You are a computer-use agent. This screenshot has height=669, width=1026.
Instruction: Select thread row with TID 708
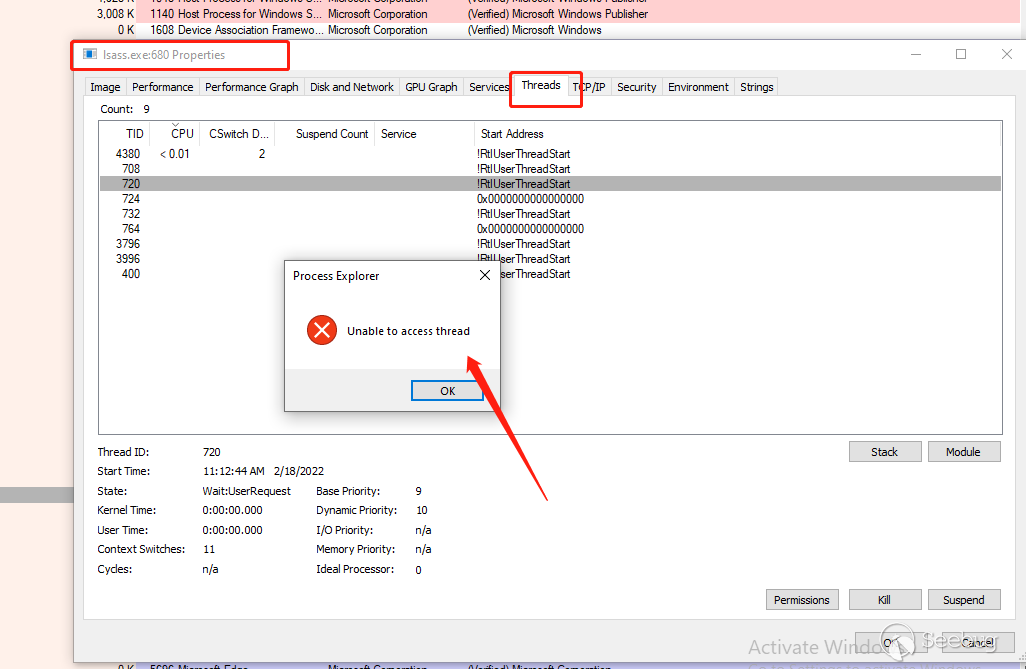tap(550, 169)
